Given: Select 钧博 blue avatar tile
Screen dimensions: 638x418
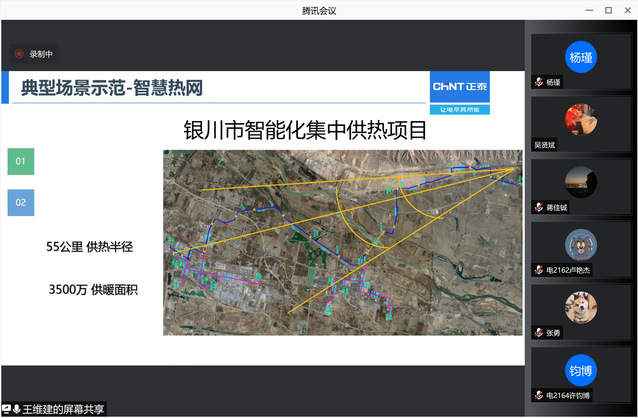Looking at the screenshot, I should tap(580, 370).
